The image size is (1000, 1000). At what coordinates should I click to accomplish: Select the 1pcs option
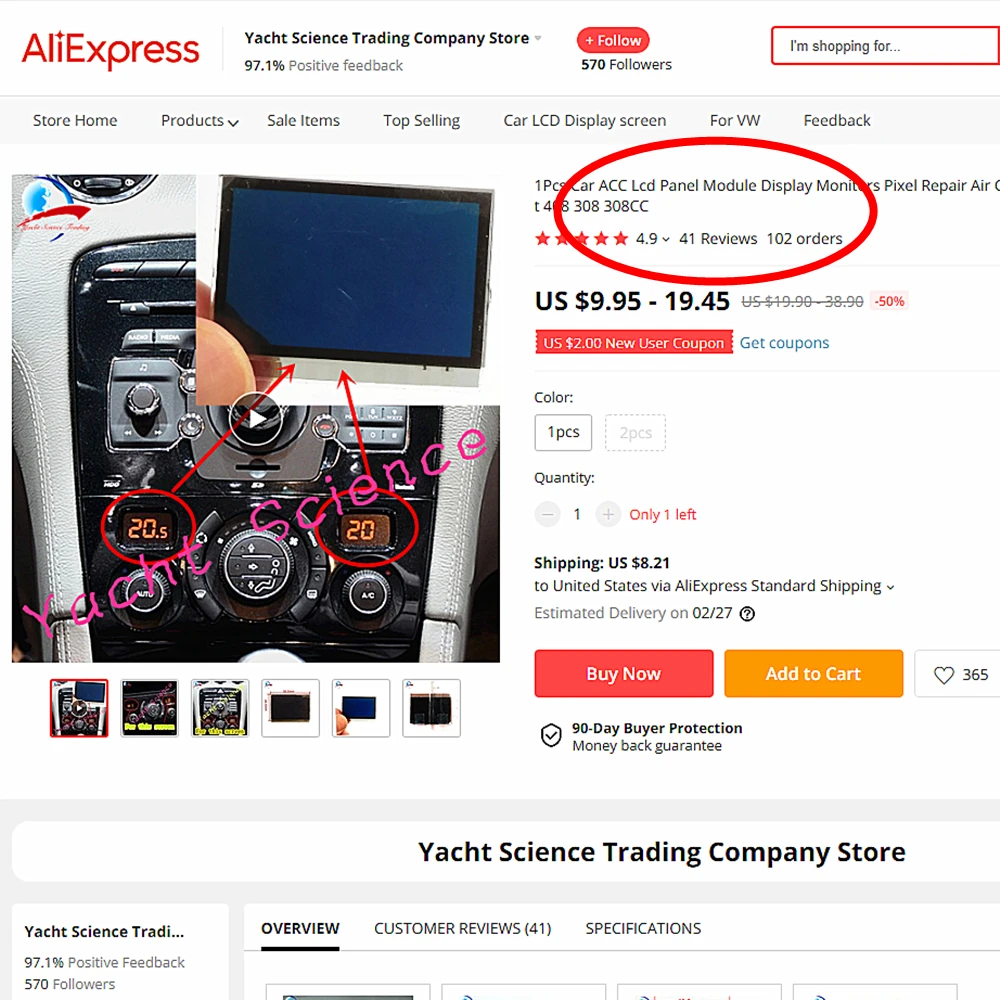pyautogui.click(x=563, y=432)
